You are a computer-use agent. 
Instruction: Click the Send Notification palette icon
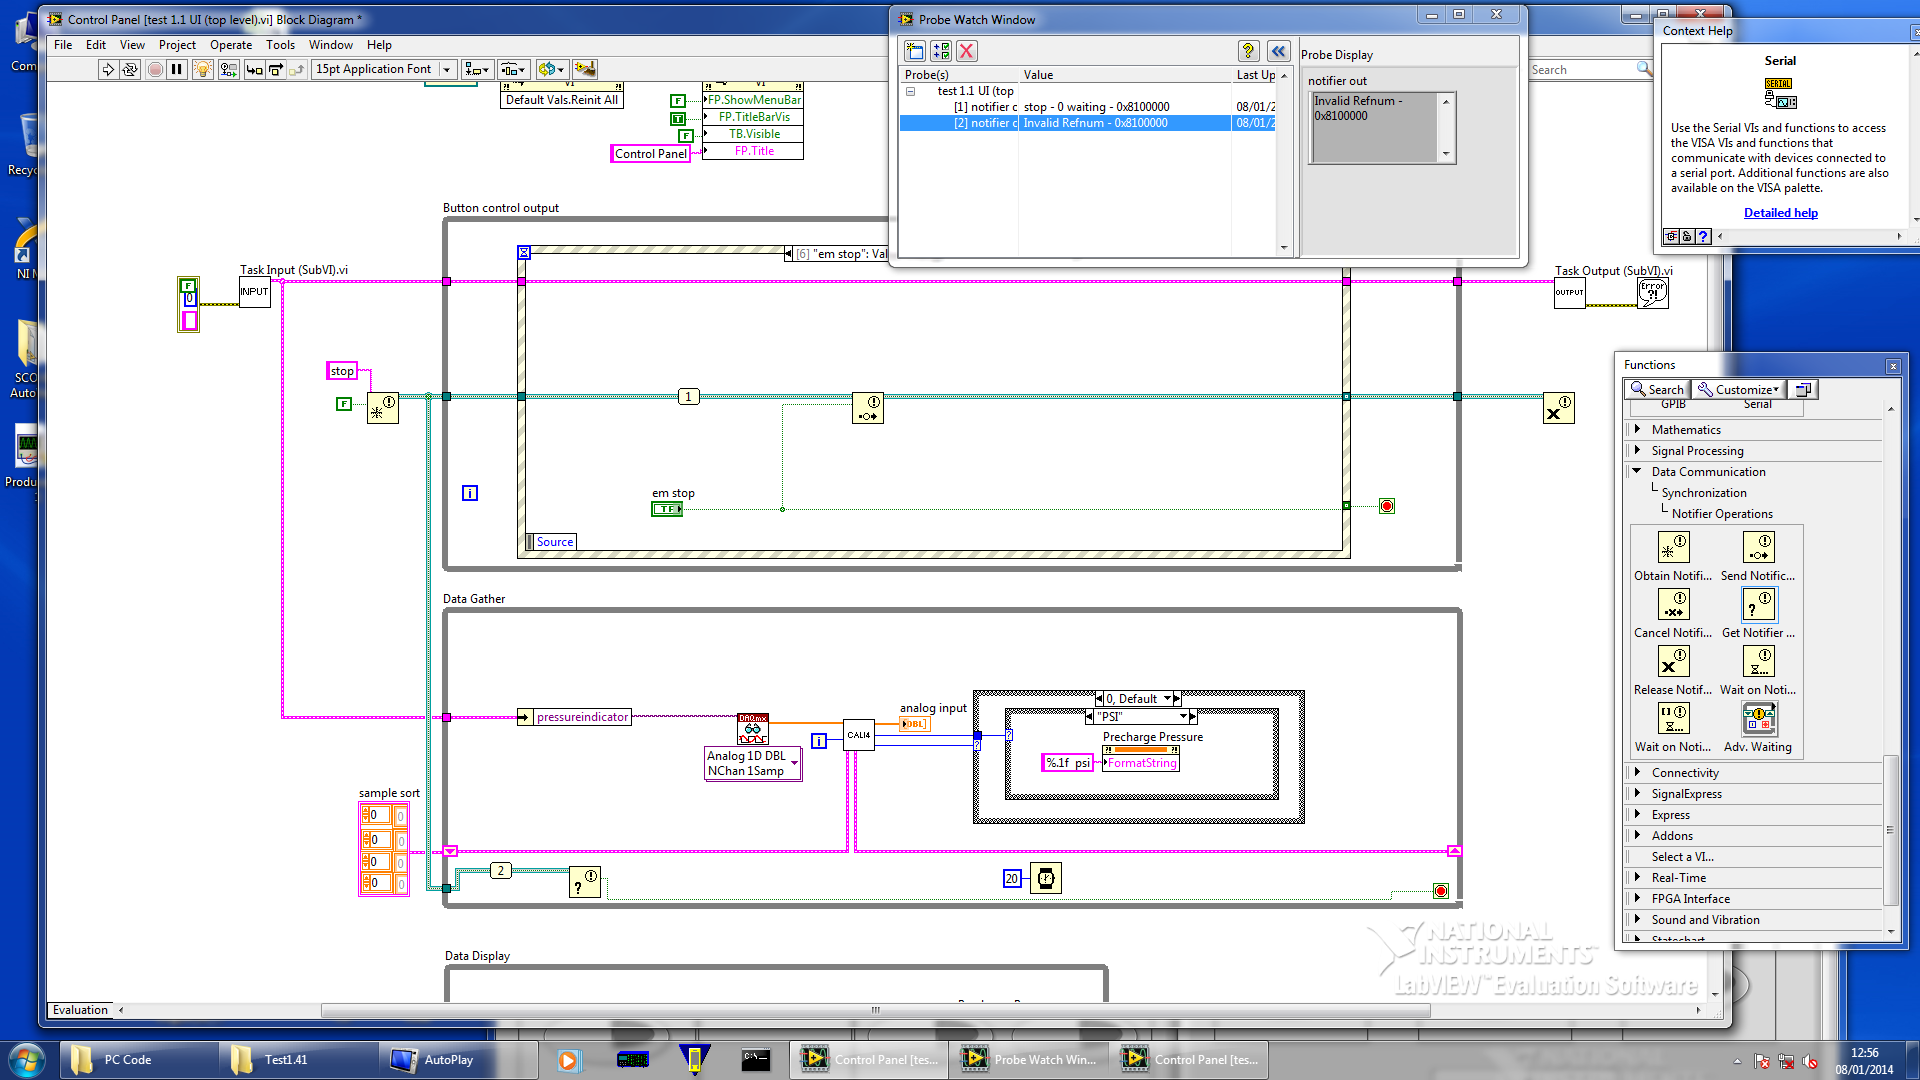[1759, 548]
